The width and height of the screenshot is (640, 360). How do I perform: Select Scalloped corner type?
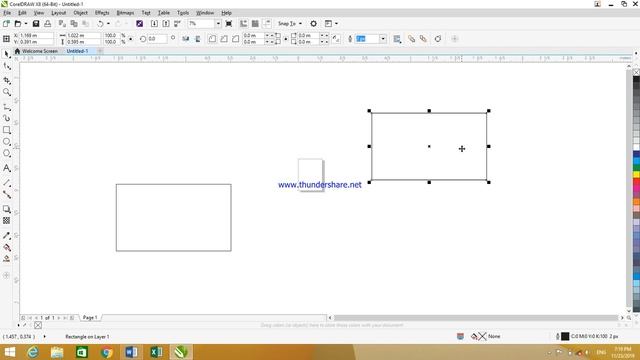[224, 39]
